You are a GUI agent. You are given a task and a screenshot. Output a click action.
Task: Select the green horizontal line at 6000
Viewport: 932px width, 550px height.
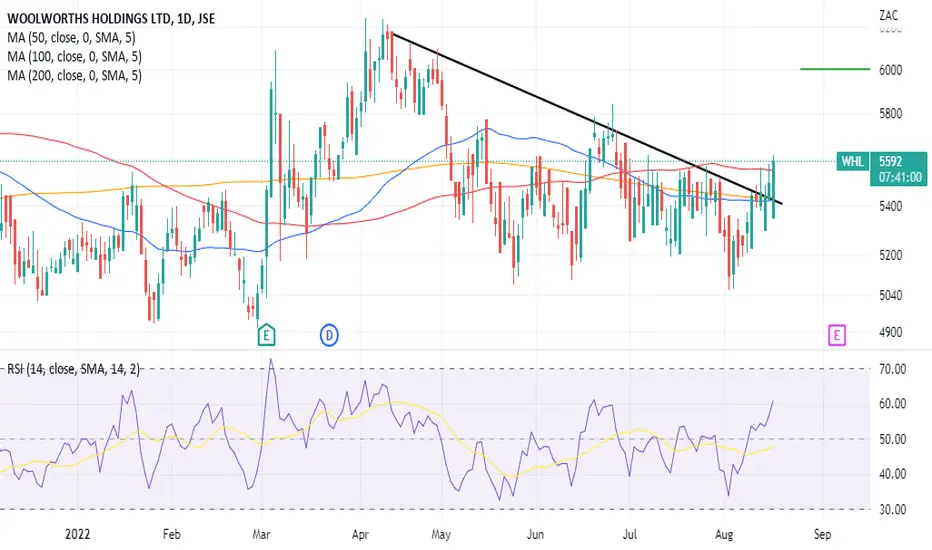[x=835, y=69]
